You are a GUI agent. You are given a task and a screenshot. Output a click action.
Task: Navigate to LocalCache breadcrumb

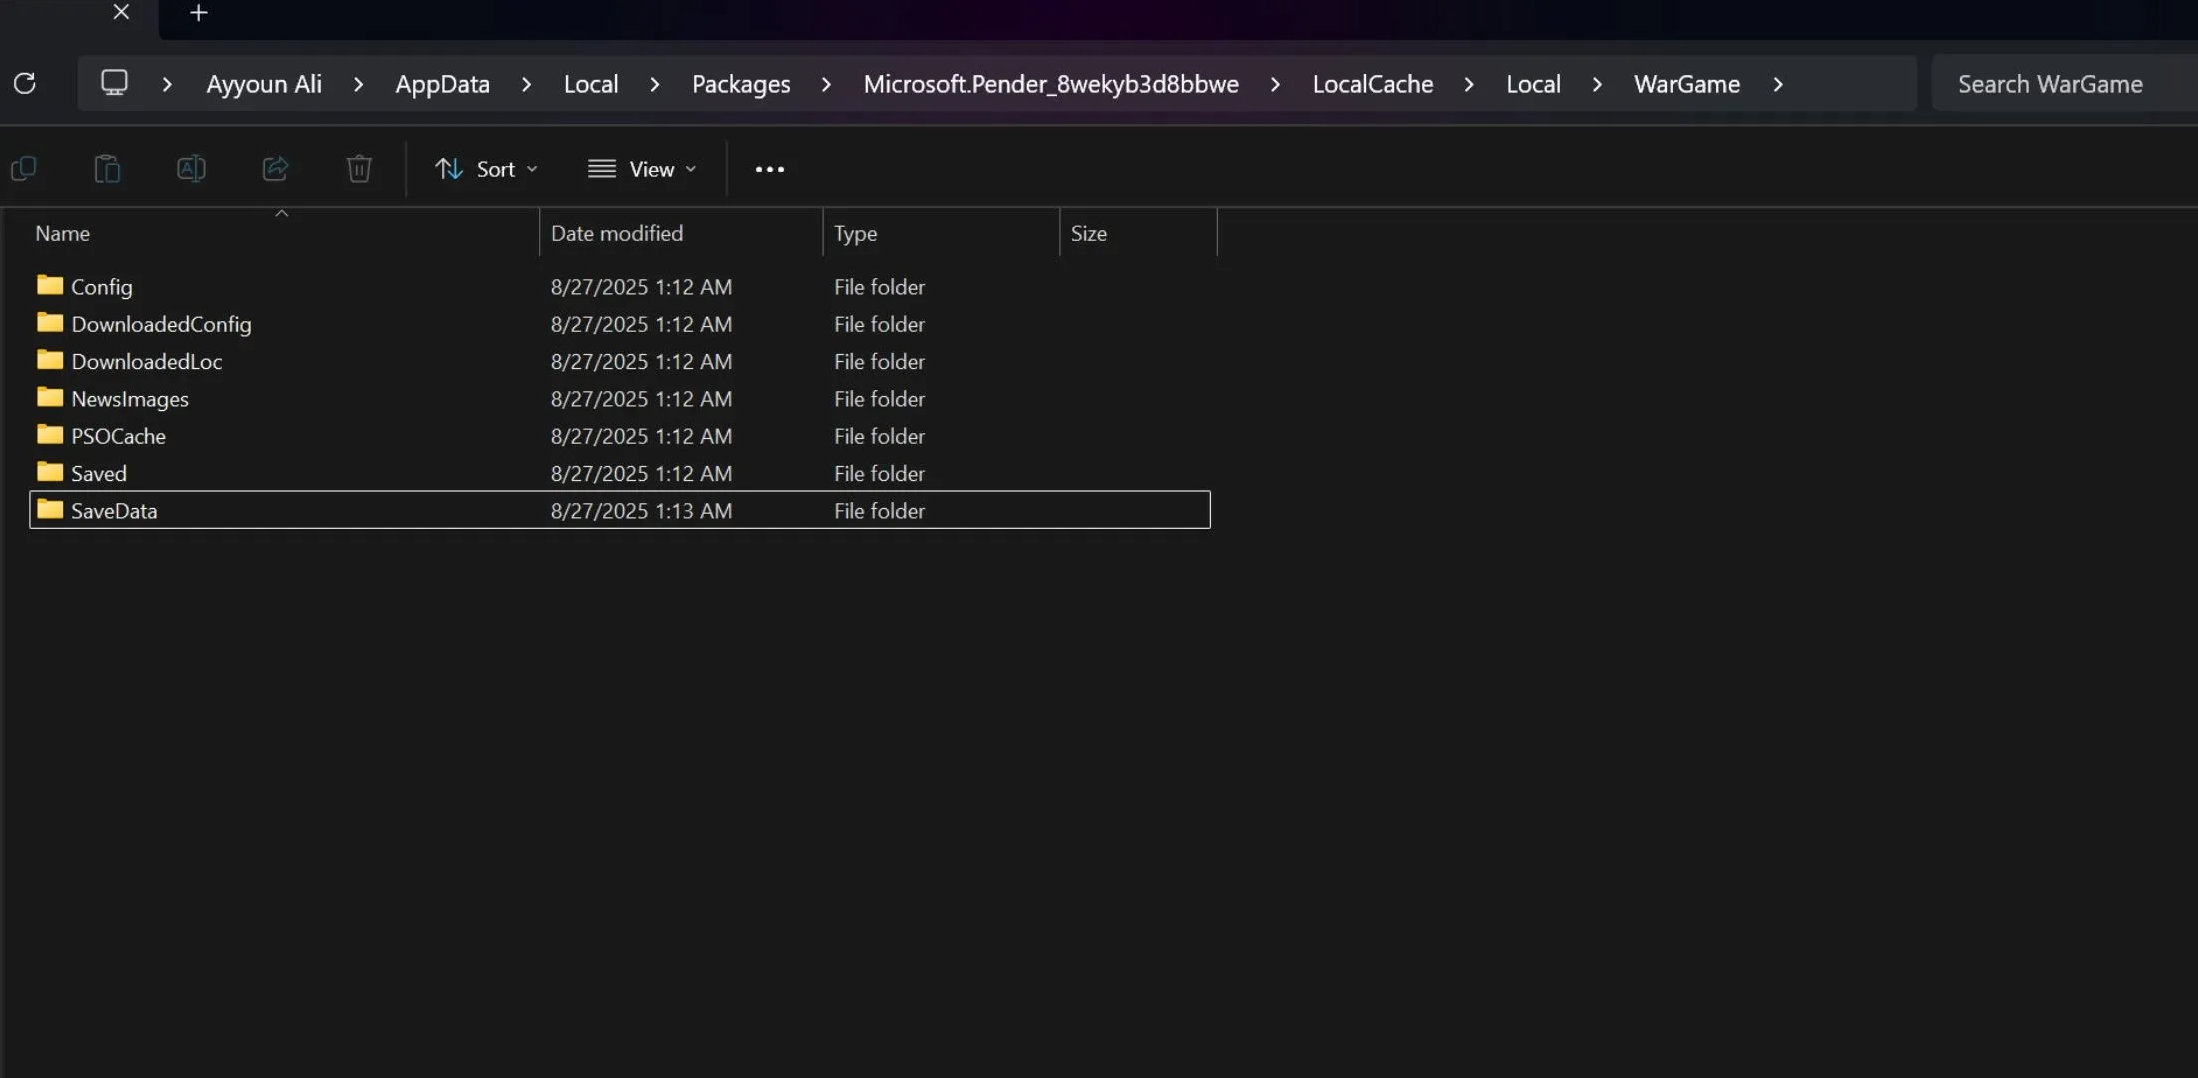(x=1372, y=84)
